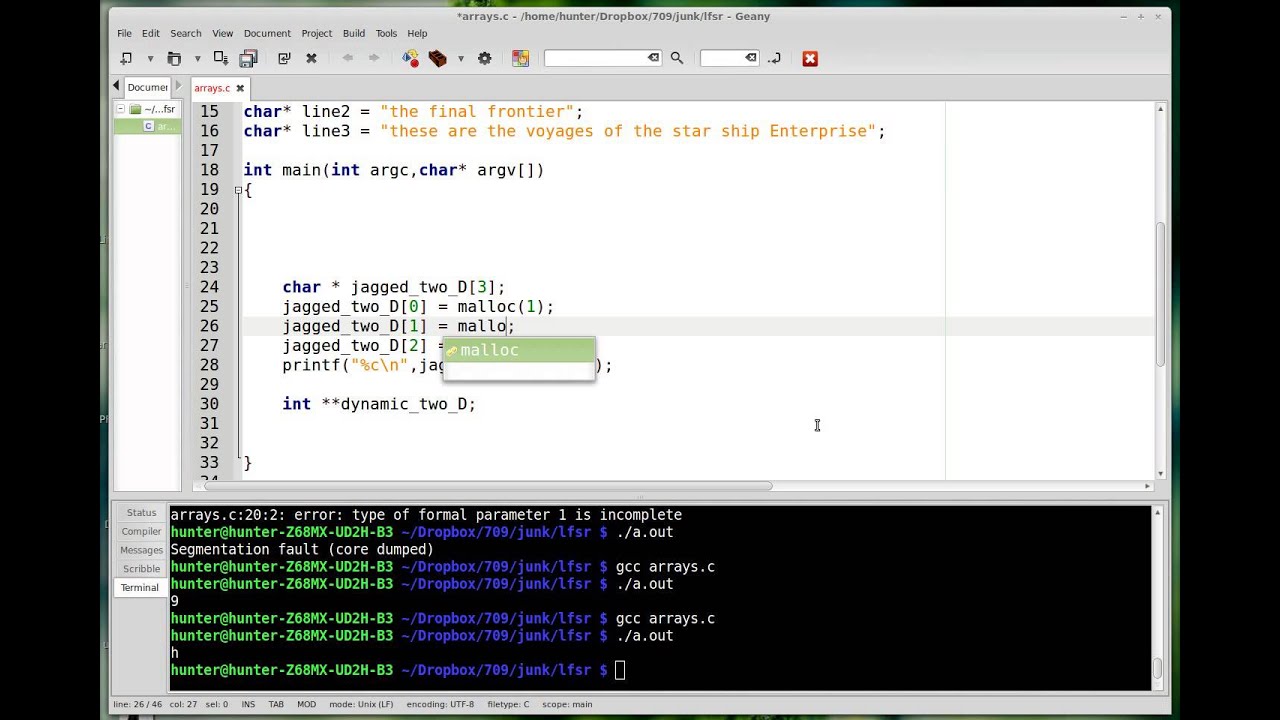The height and width of the screenshot is (720, 1280).
Task: Open the recent files dropdown arrow
Action: tap(197, 59)
